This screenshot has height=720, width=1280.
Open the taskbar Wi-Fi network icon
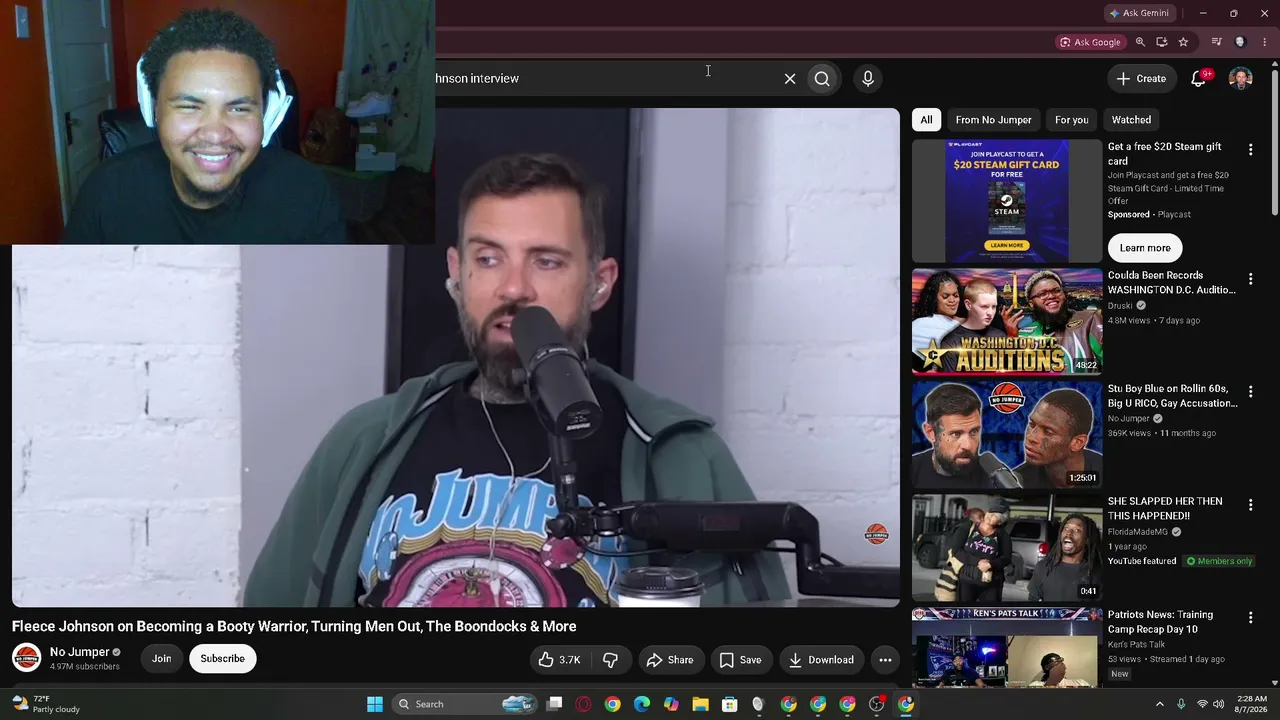[x=1202, y=704]
